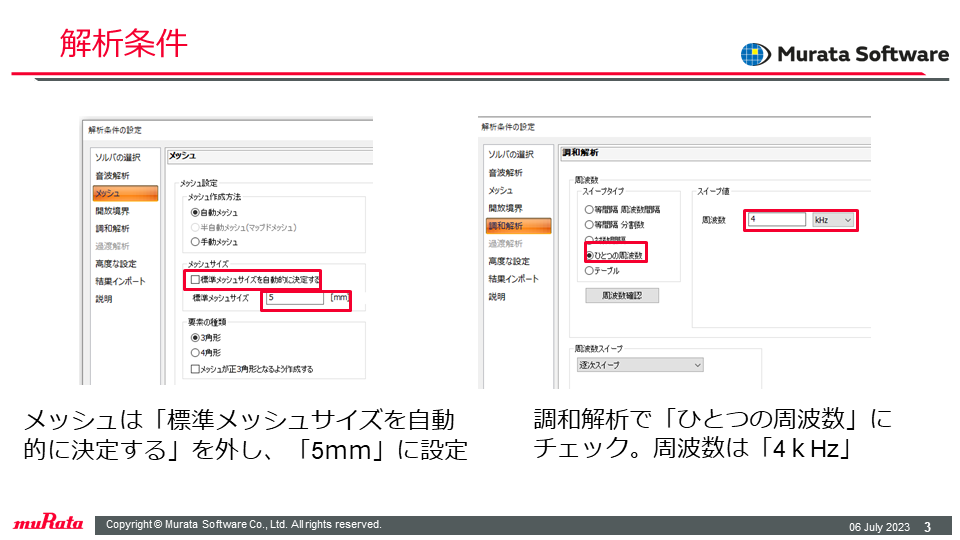The image size is (960, 540).
Task: Choose the 4角形 element type
Action: pyautogui.click(x=195, y=353)
